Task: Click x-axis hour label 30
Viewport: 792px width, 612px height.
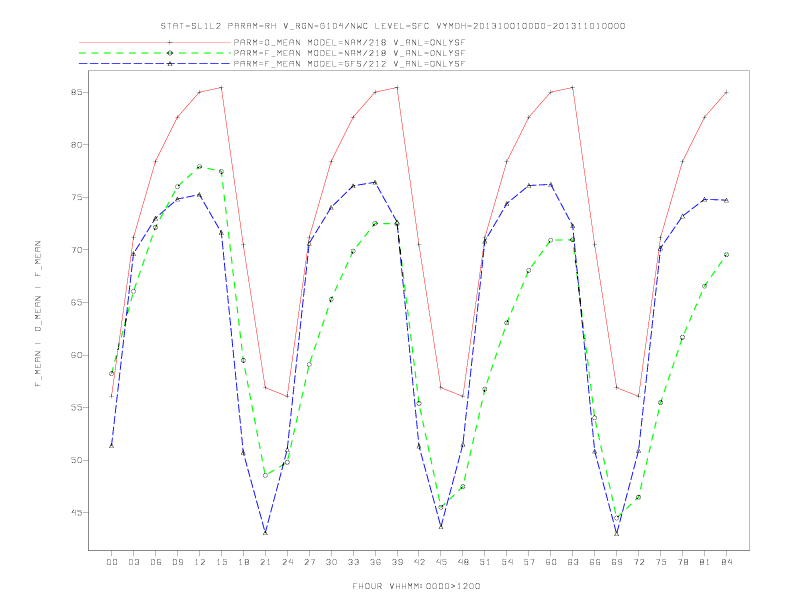Action: (x=331, y=562)
